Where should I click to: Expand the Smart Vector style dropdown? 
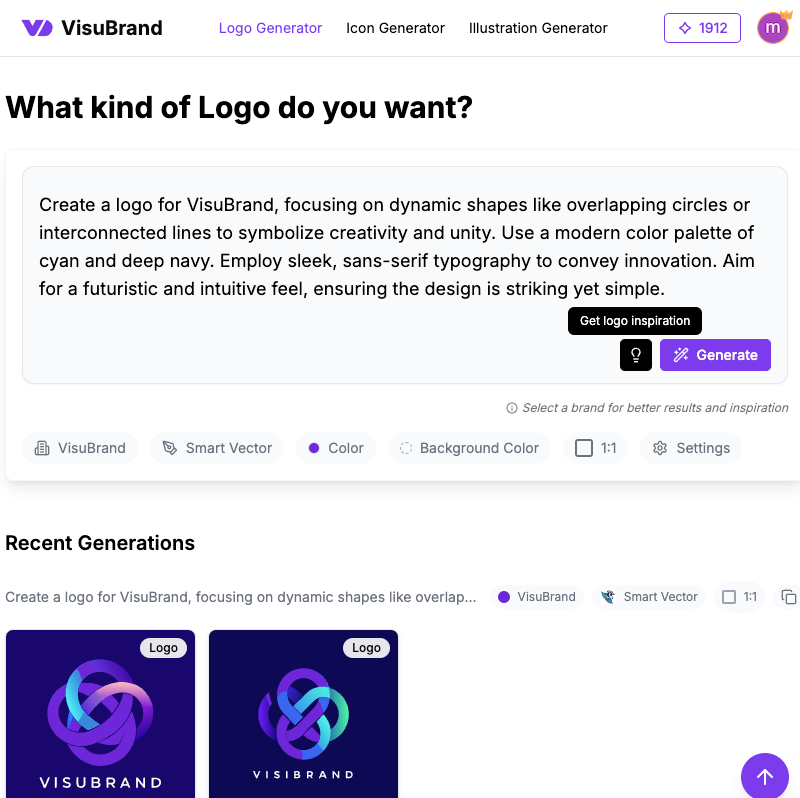pyautogui.click(x=217, y=448)
